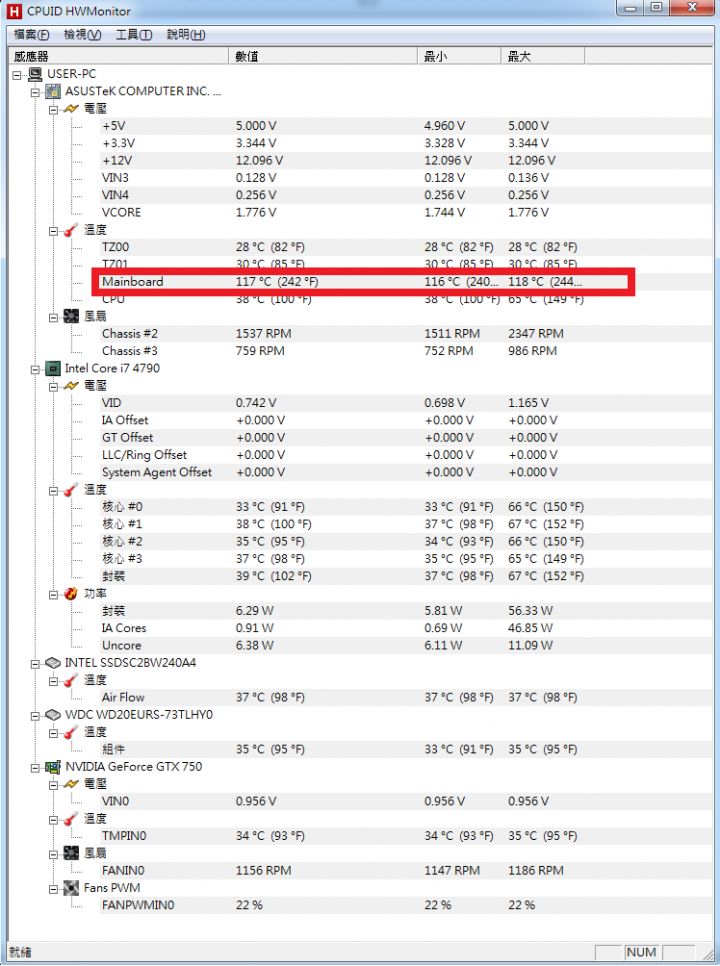Click the thermometer icon under INTEL SSD
720x966 pixels.
click(71, 680)
